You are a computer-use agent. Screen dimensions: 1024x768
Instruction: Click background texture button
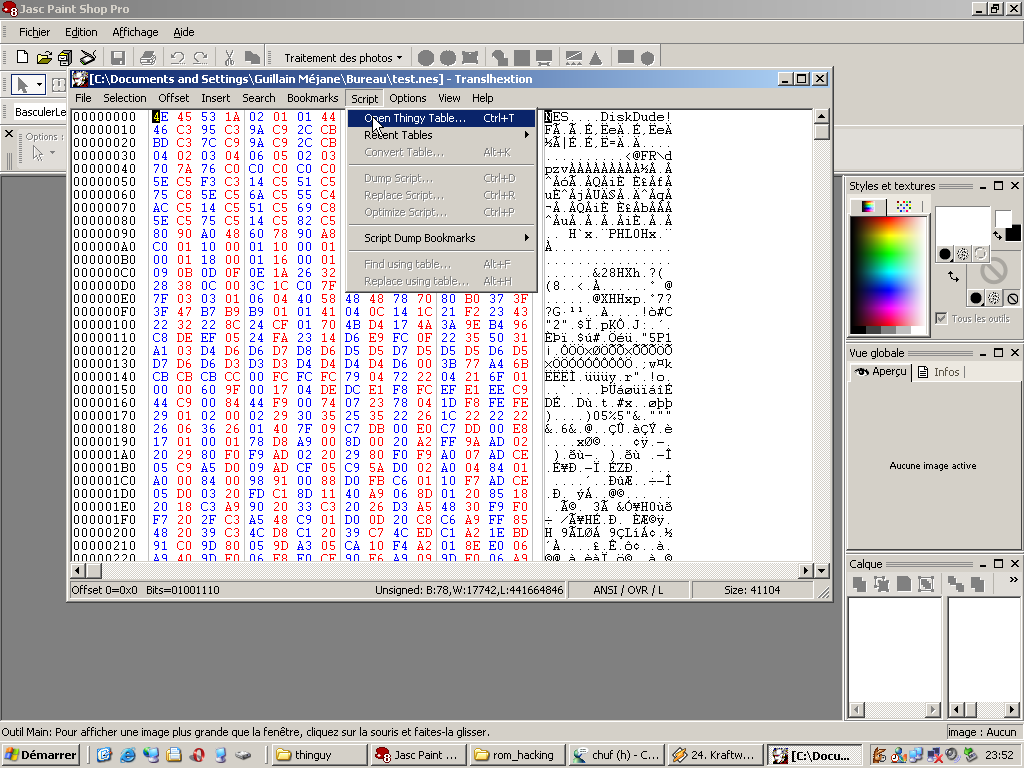994,298
